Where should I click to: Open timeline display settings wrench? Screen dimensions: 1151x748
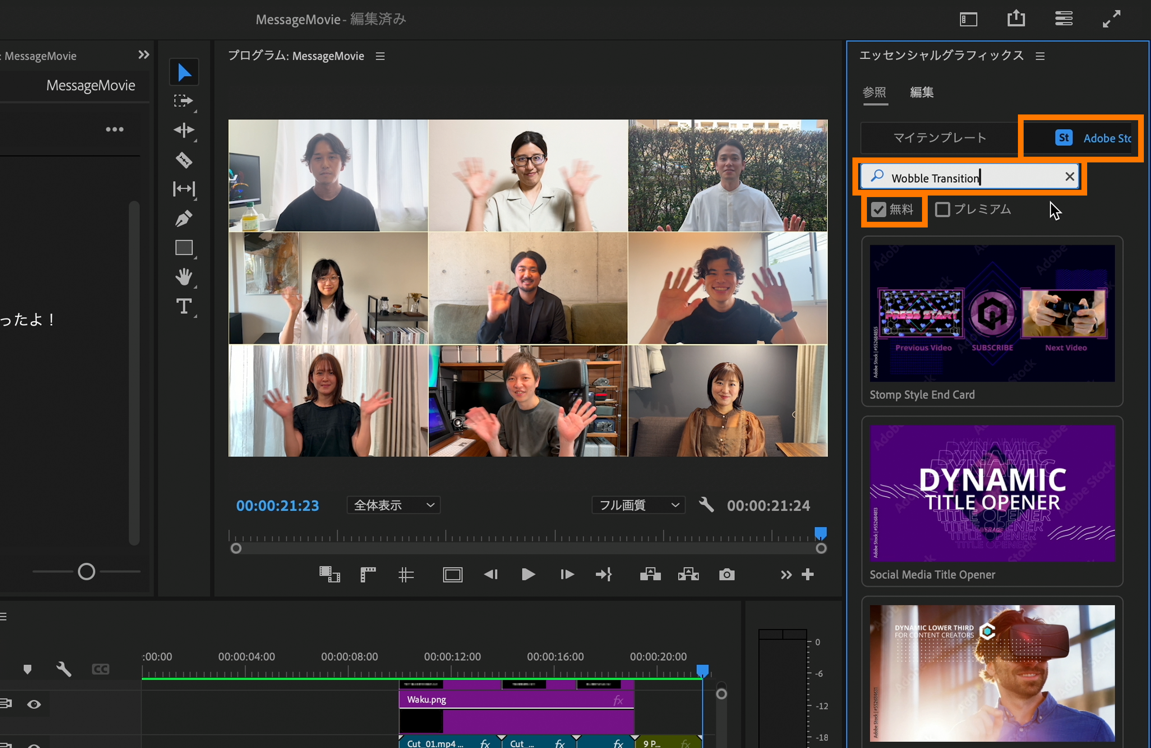[x=64, y=669]
